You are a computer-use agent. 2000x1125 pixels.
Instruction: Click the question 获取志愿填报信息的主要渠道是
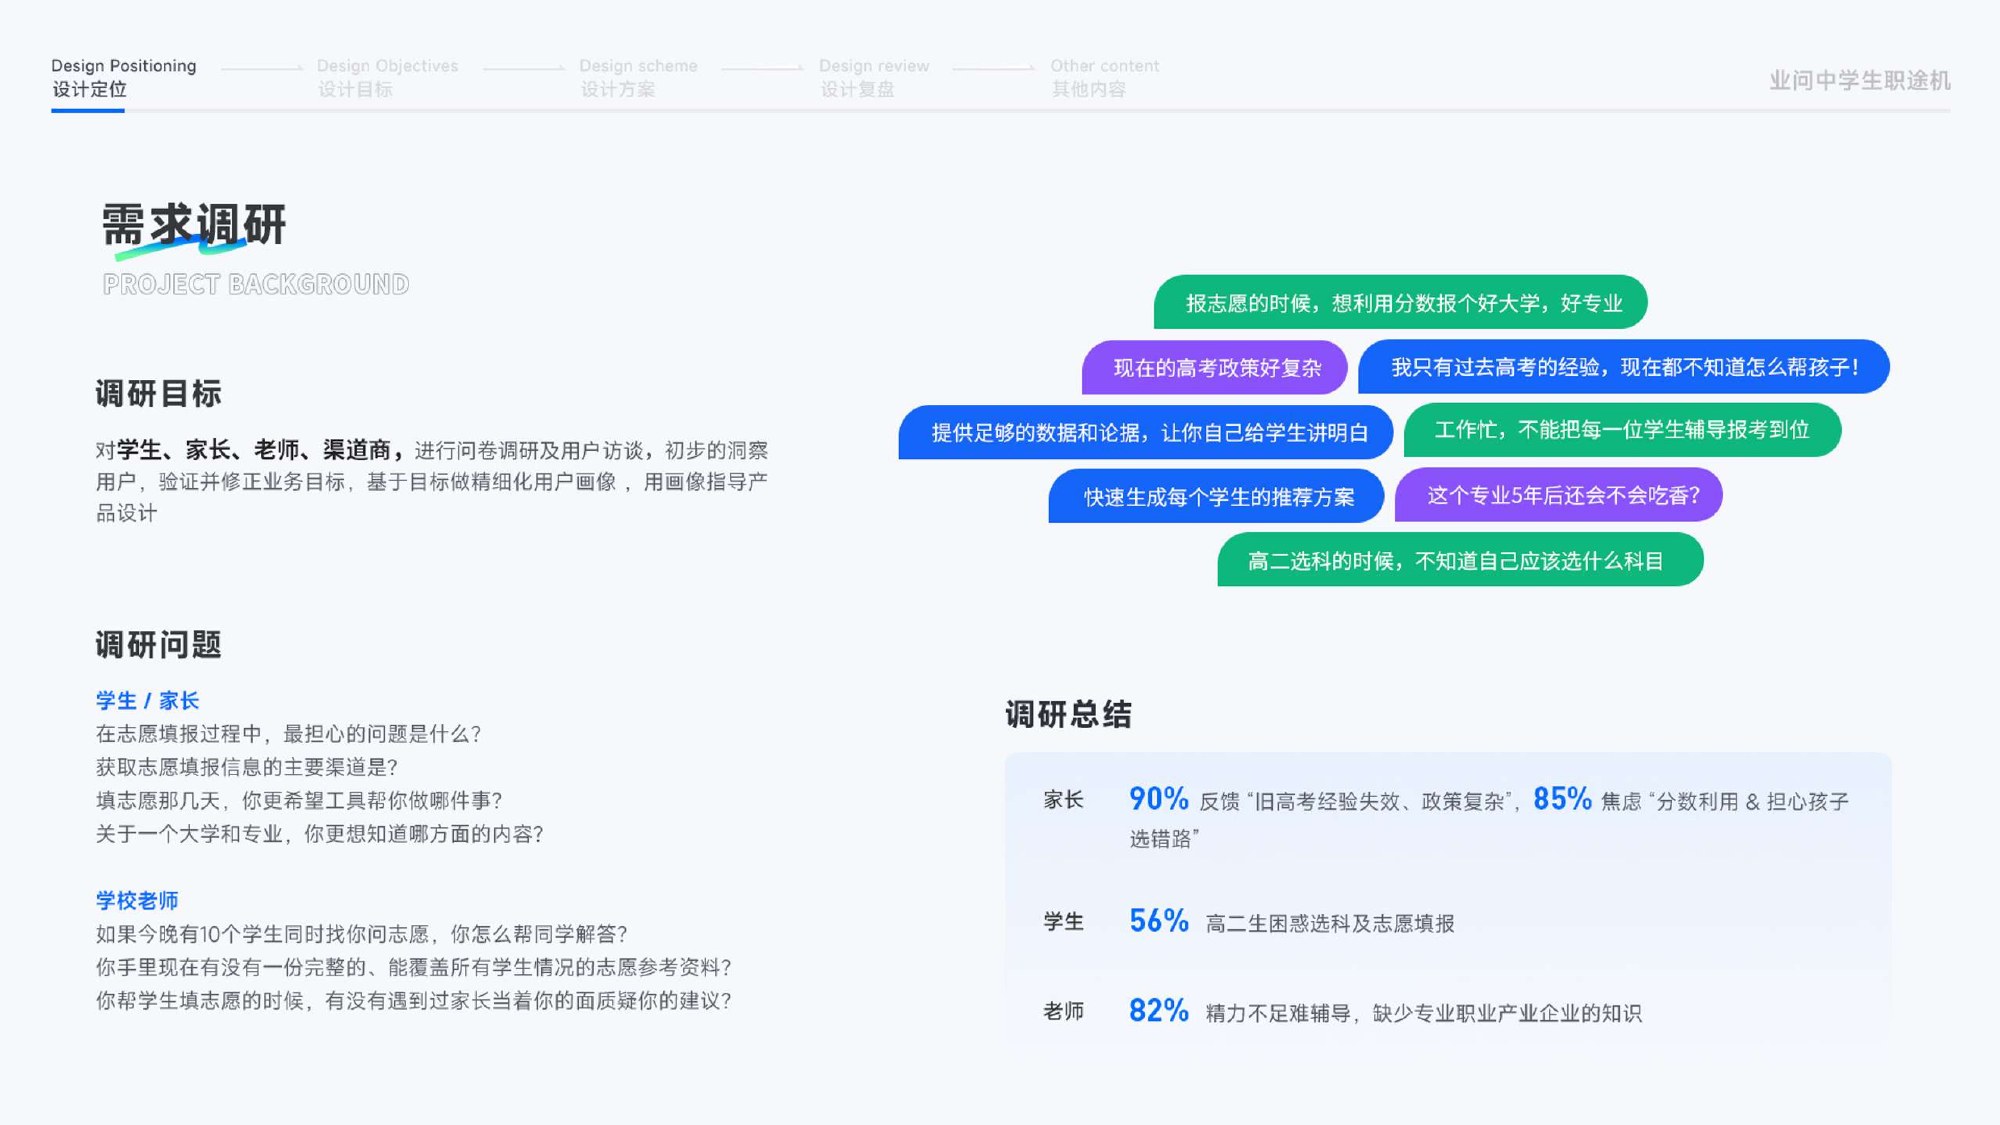pos(247,767)
